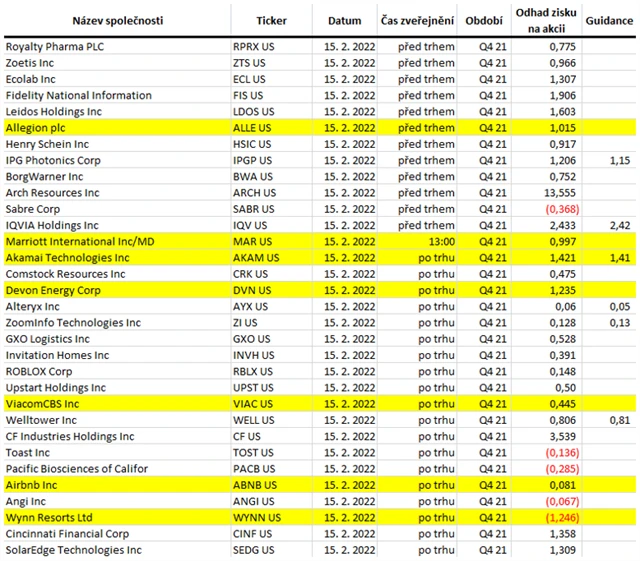Click the Čas zveřejnění column header

tap(416, 20)
